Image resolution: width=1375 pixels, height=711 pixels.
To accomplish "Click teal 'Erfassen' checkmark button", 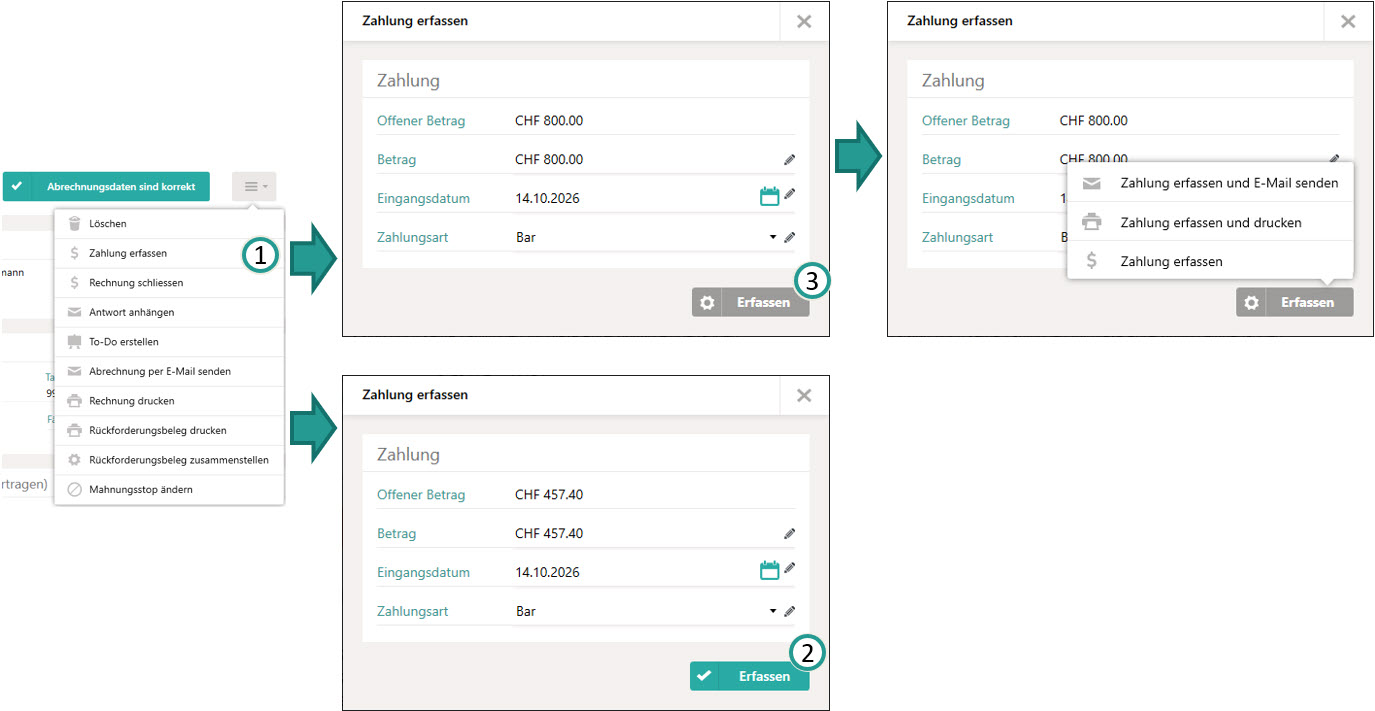I will [750, 676].
